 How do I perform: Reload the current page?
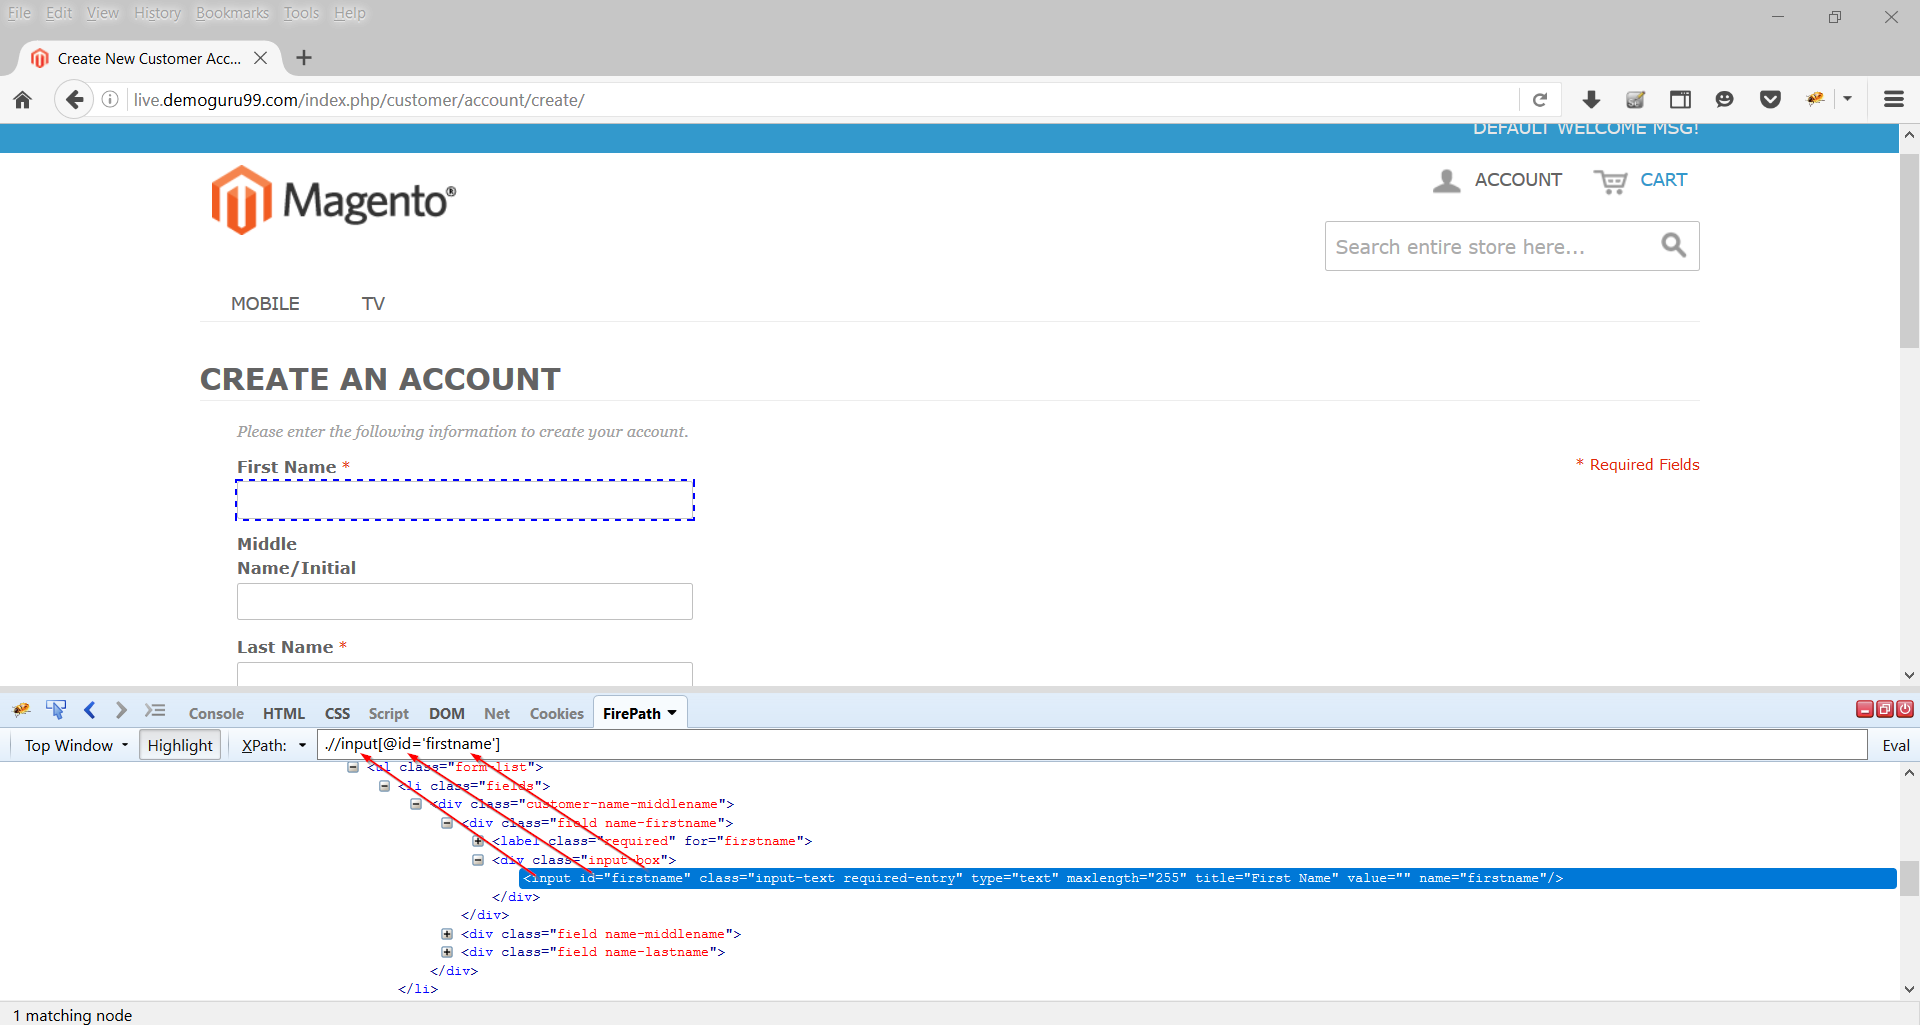(x=1540, y=100)
